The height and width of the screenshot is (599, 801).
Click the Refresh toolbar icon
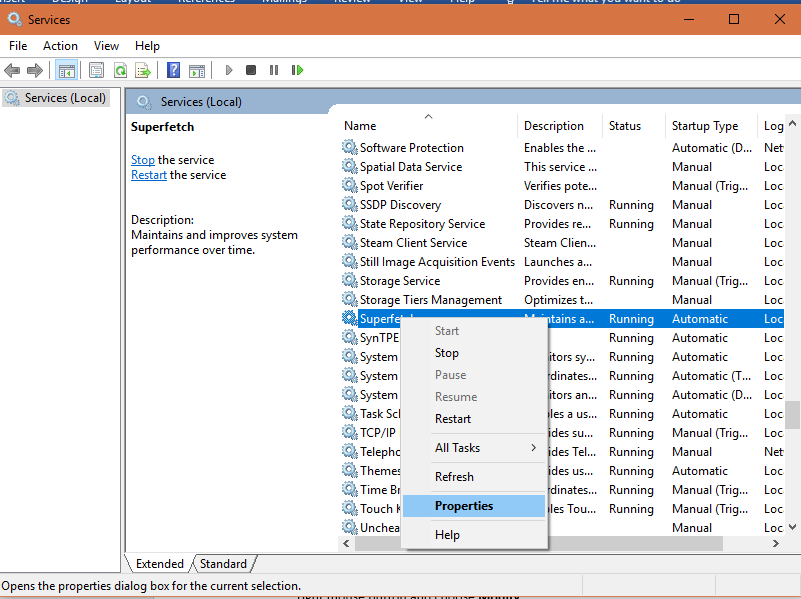point(120,70)
